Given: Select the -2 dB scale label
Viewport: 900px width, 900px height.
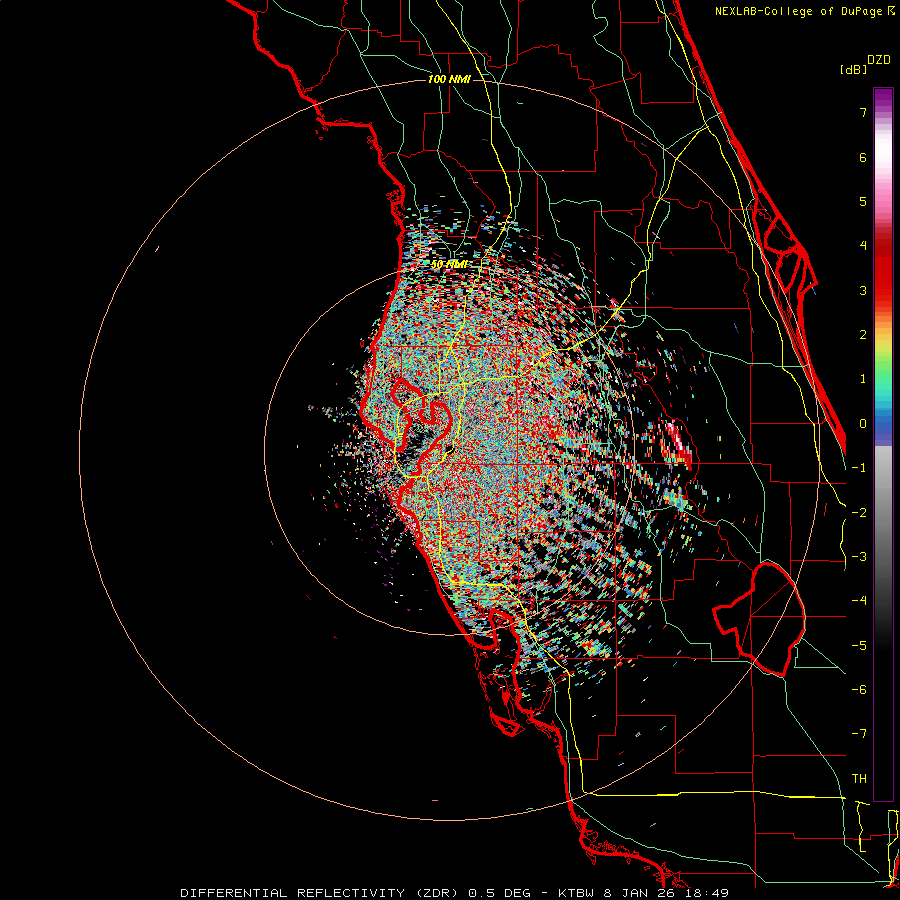Looking at the screenshot, I should click(x=859, y=512).
